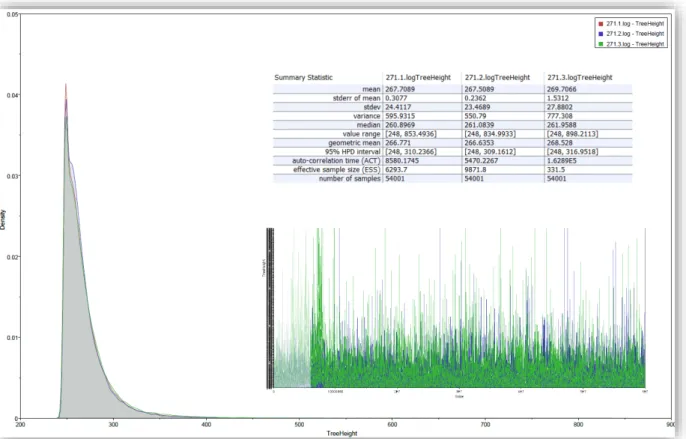Click the '271.2.logTreeHeight' column header
This screenshot has width=686, height=439.
coord(497,77)
